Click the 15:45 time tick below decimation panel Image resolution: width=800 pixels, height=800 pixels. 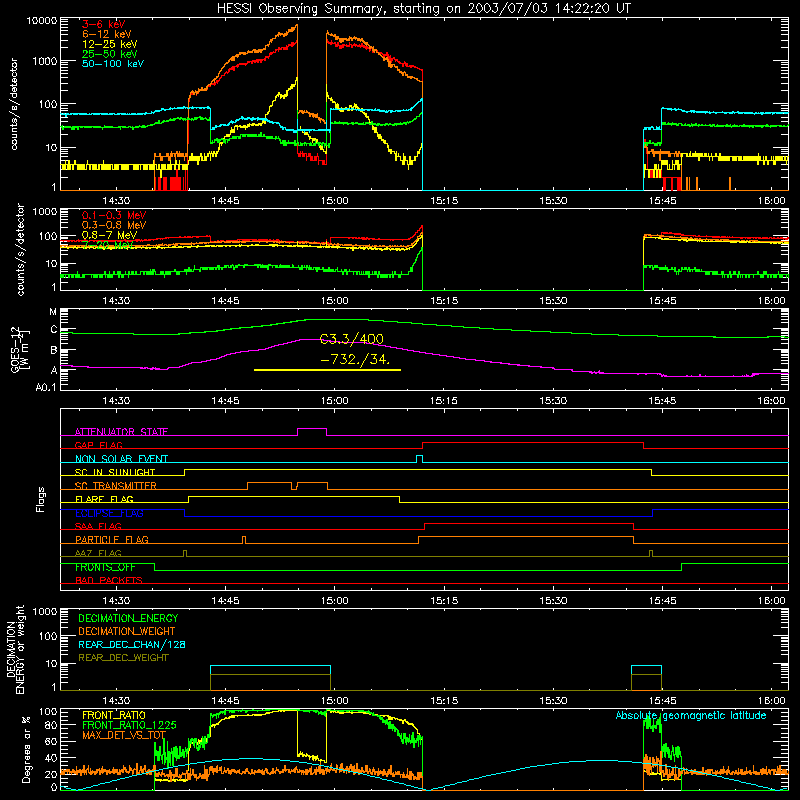[663, 701]
